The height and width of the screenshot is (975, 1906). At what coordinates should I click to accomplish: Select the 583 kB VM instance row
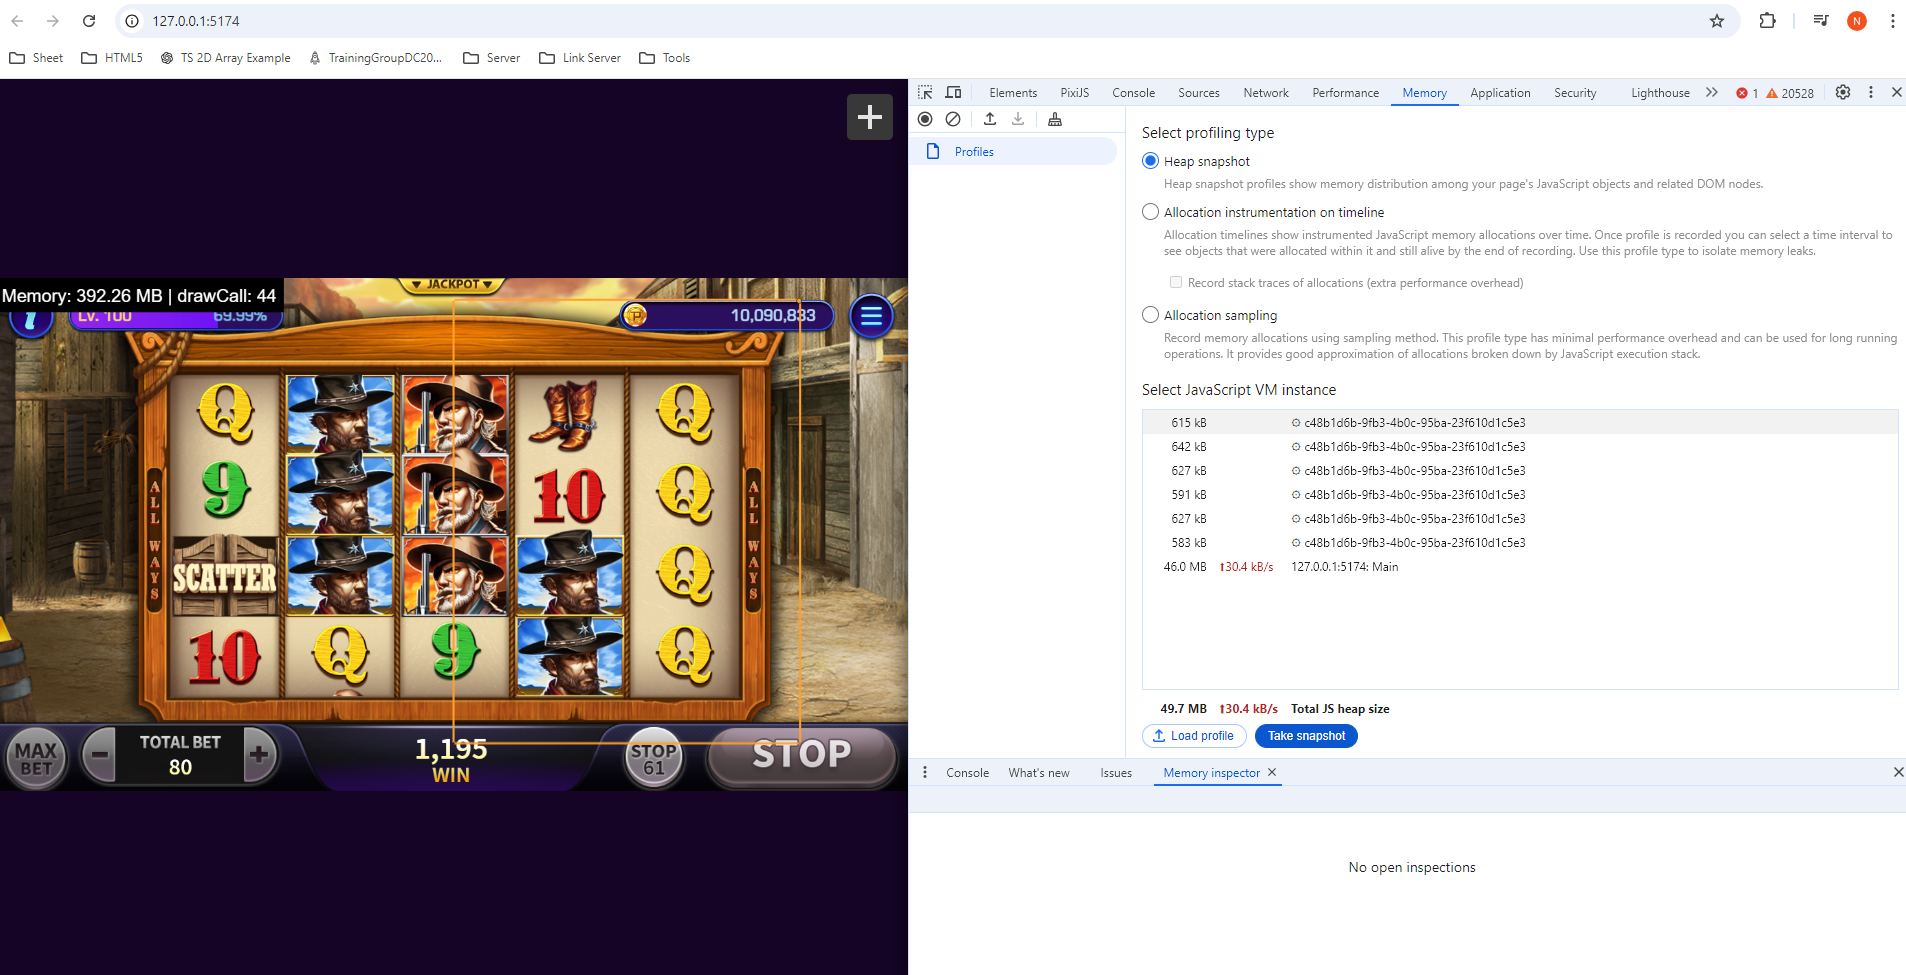pyautogui.click(x=1520, y=543)
